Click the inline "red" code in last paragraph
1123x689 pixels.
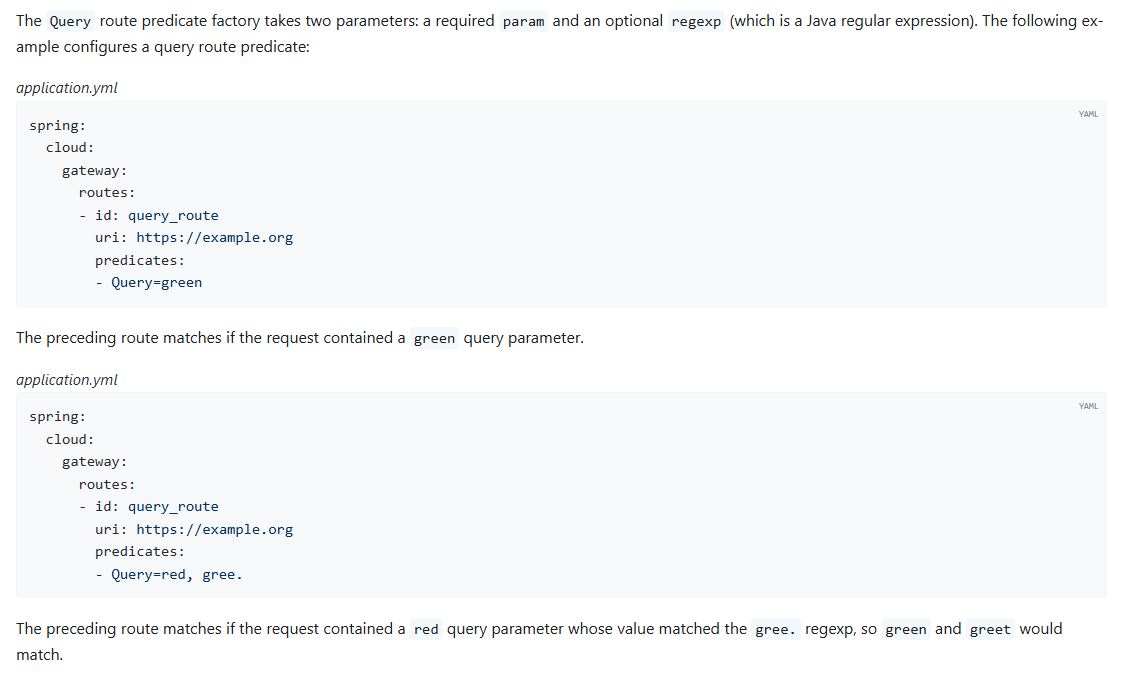[x=426, y=630]
